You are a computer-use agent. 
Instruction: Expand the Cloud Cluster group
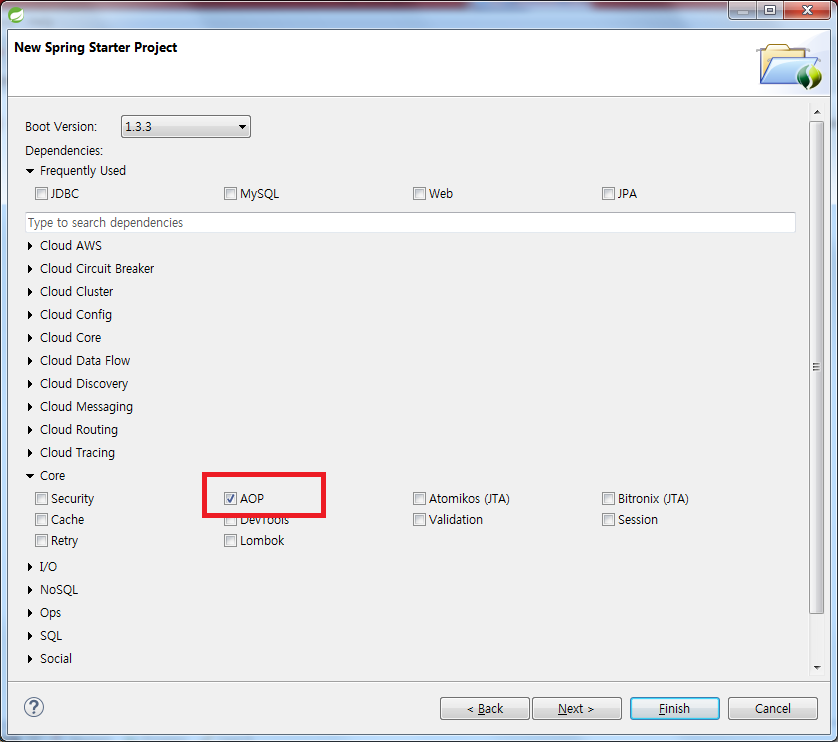pos(30,292)
